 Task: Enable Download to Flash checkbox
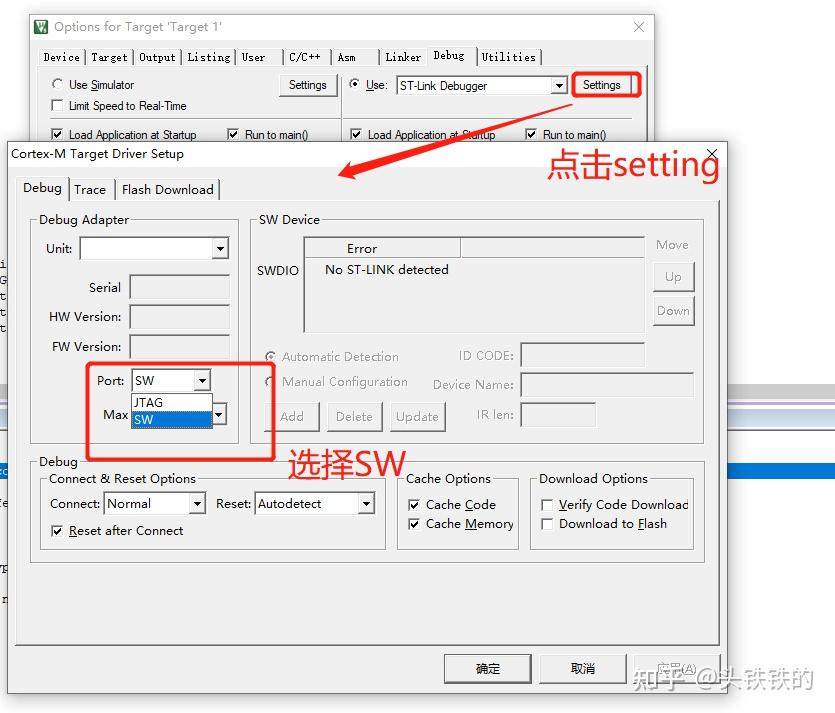[546, 524]
